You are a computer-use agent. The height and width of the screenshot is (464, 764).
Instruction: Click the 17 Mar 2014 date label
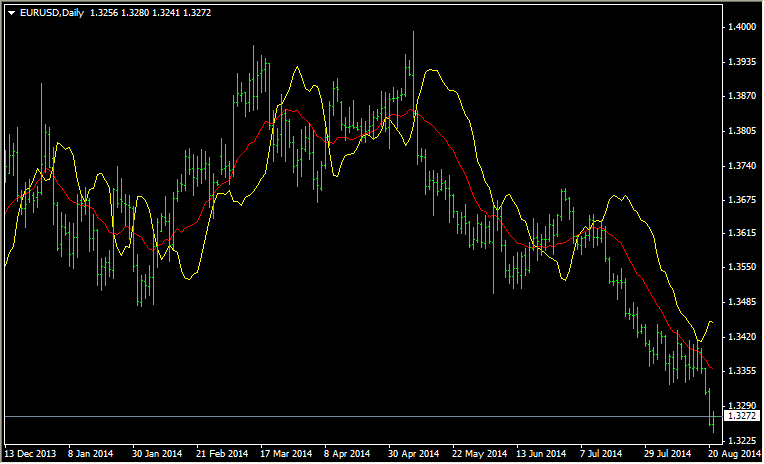tap(286, 454)
